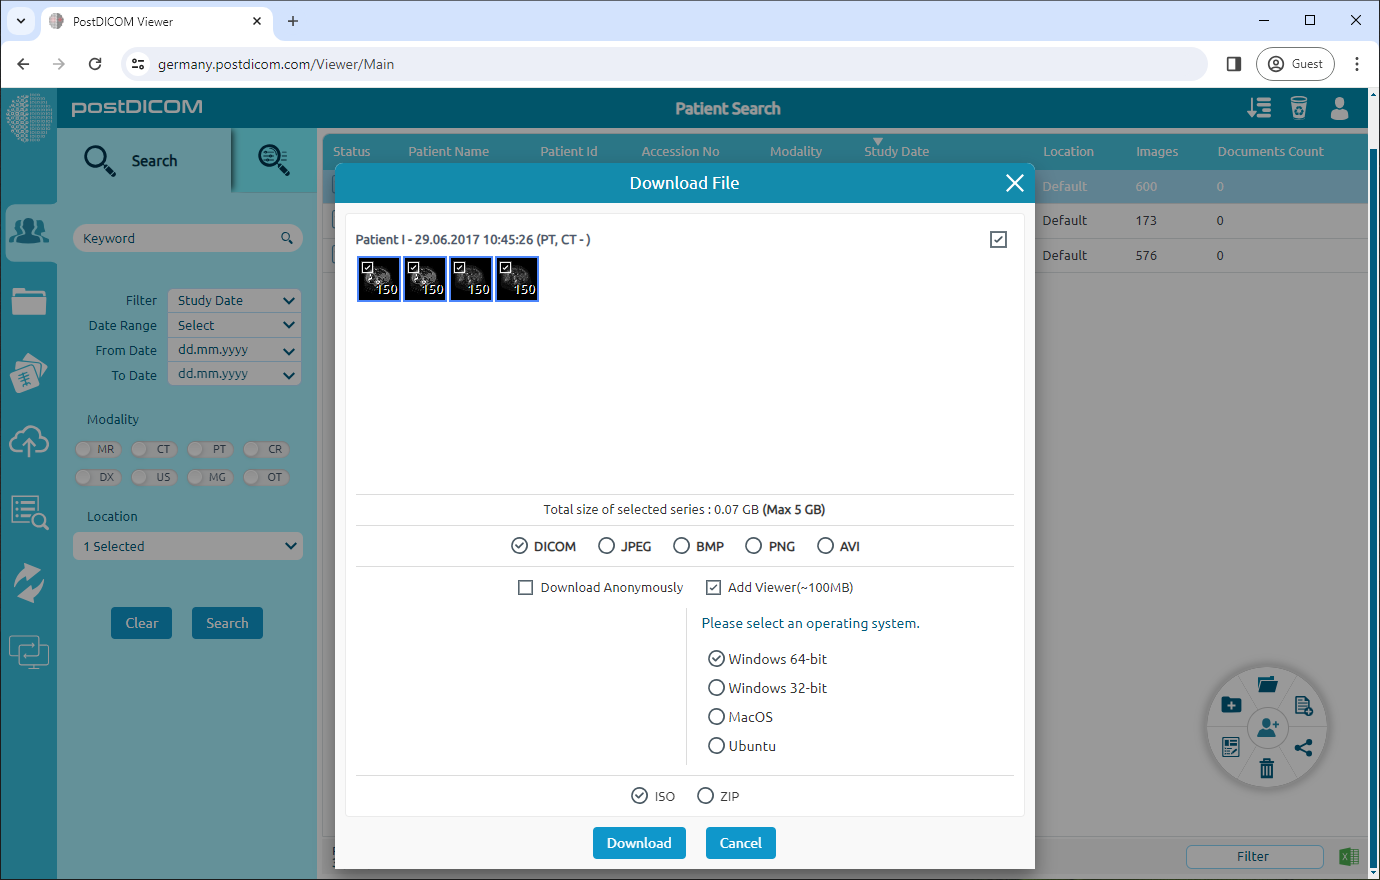Click the user account icon in header
1380x880 pixels.
click(x=1339, y=108)
